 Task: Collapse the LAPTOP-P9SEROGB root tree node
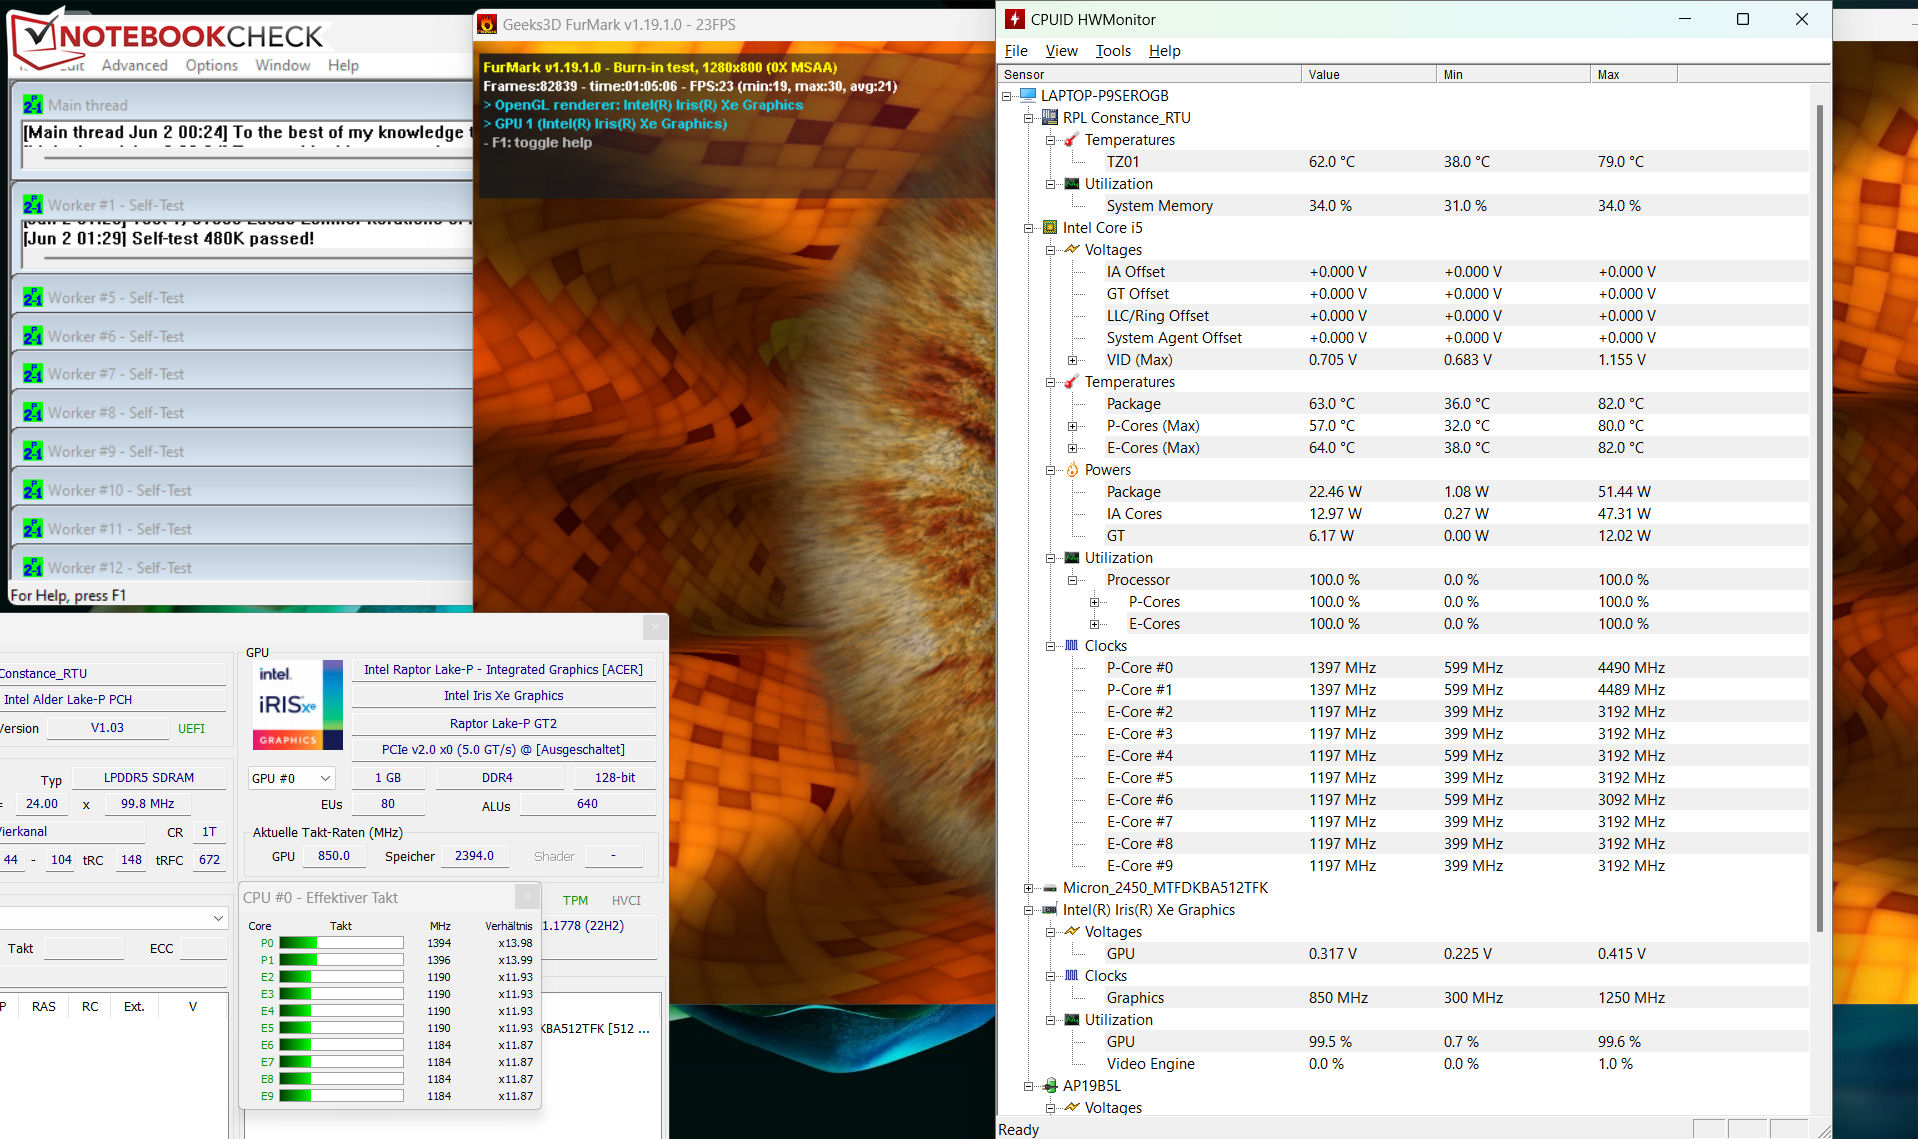[1007, 96]
